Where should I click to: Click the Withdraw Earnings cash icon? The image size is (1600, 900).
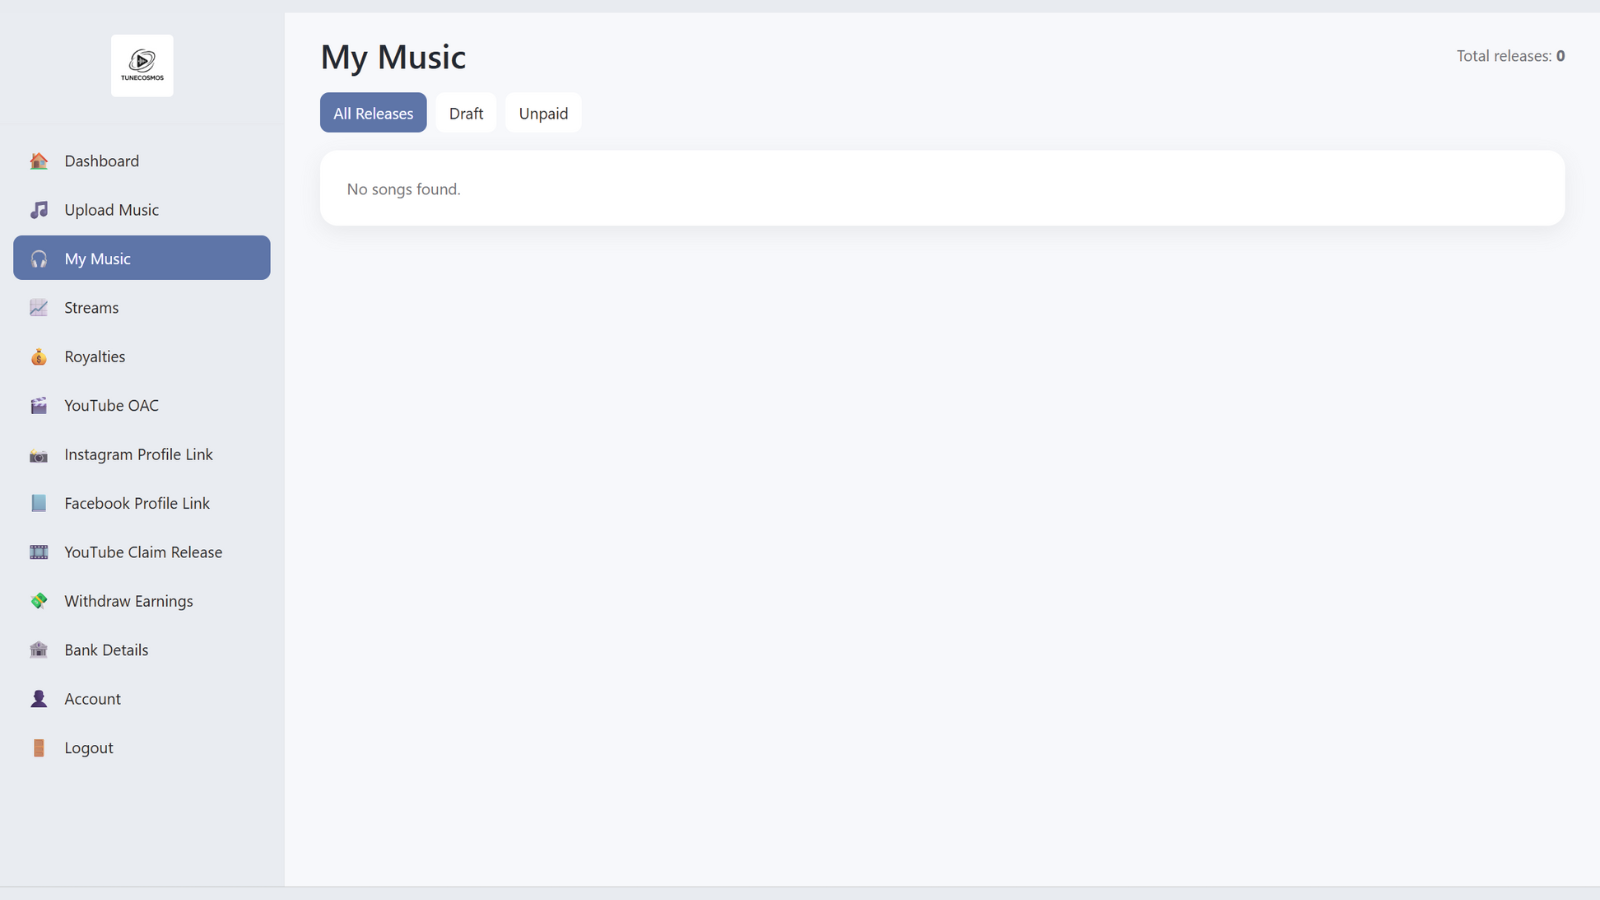tap(39, 601)
